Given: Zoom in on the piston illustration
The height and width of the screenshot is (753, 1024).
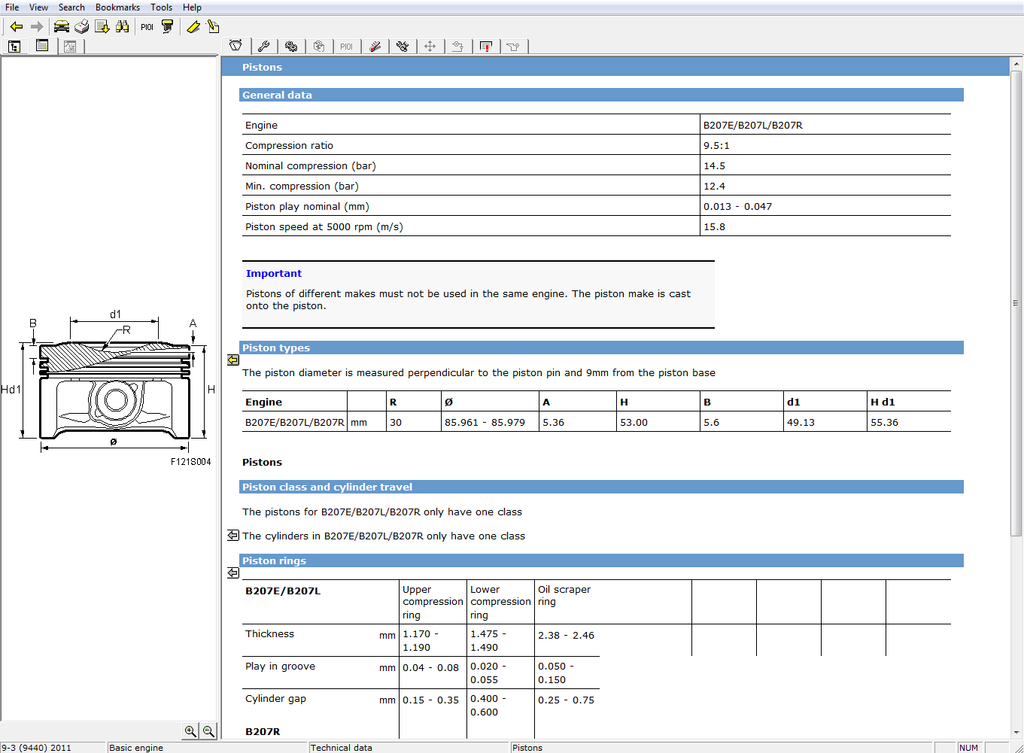Looking at the screenshot, I should click(x=191, y=731).
